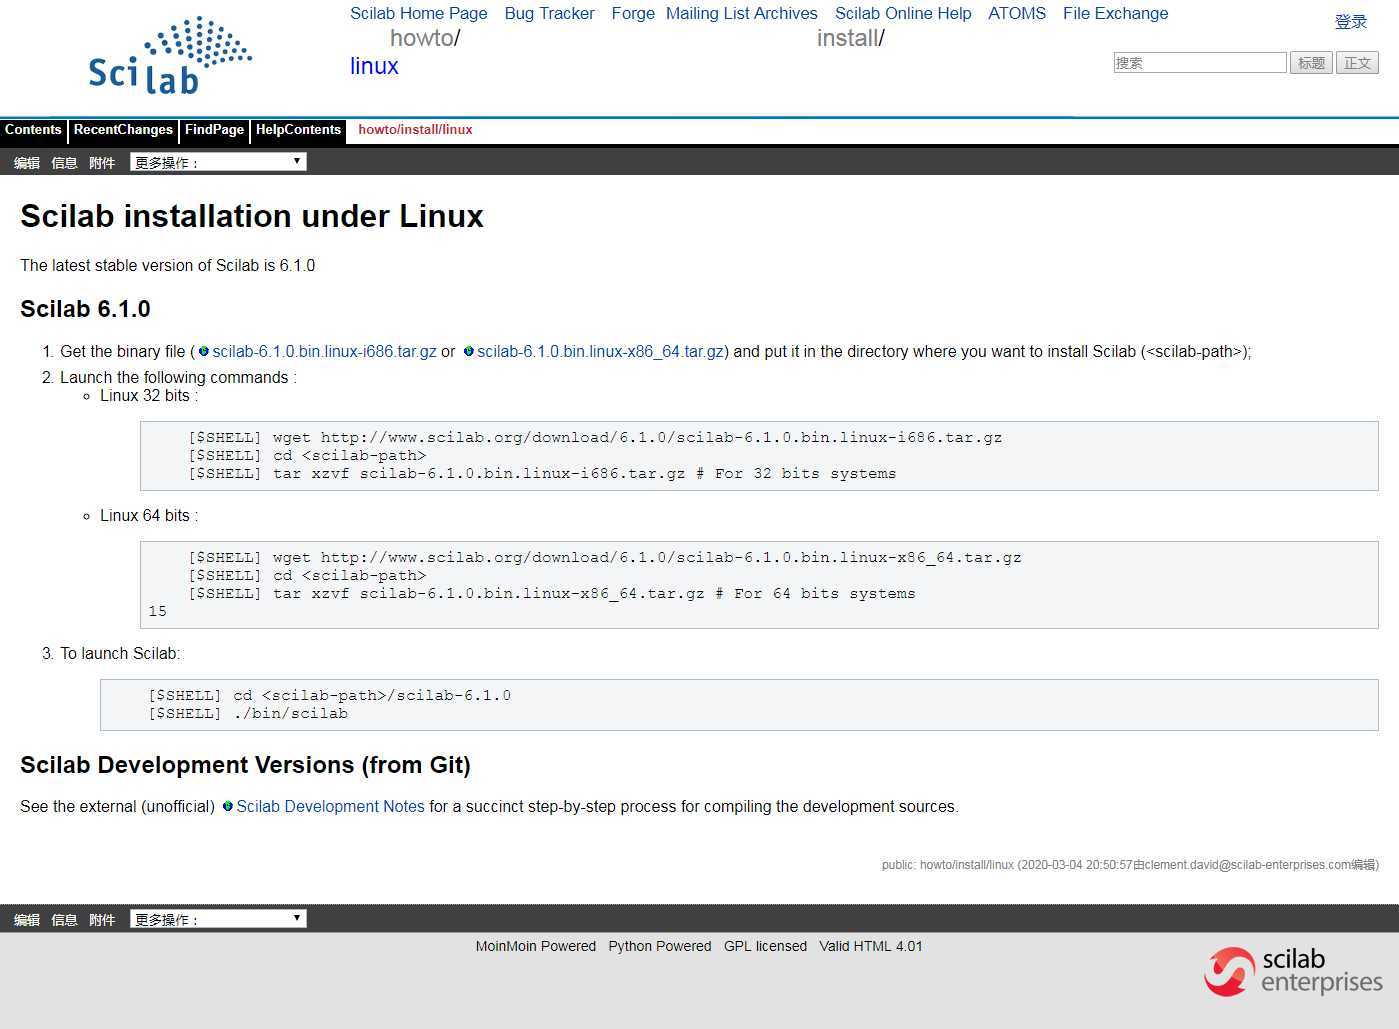Open the Bug Tracker link
Viewport: 1399px width, 1029px height.
point(550,14)
